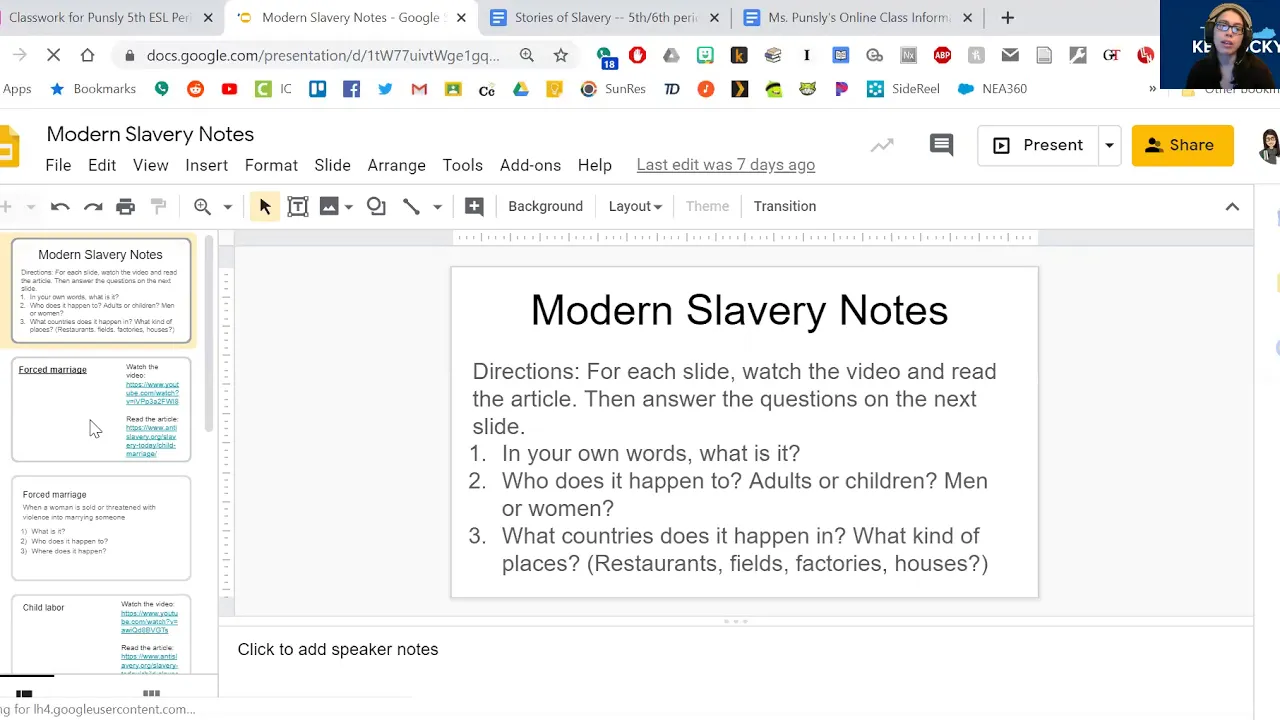Open the Google Drive bookmark icon

click(521, 89)
